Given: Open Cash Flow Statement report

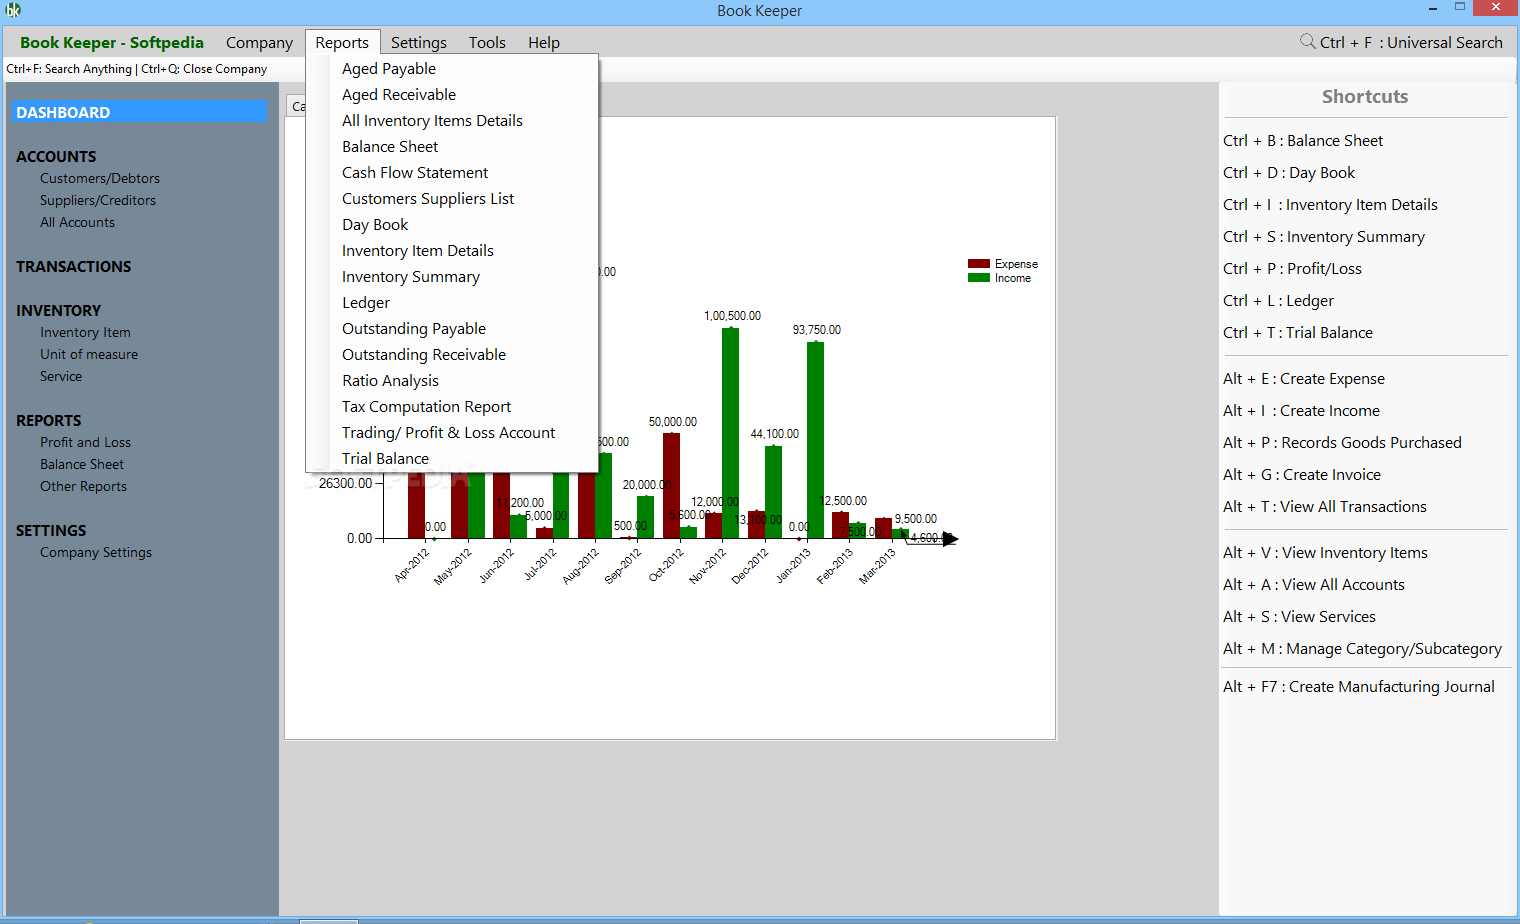Looking at the screenshot, I should coord(415,172).
